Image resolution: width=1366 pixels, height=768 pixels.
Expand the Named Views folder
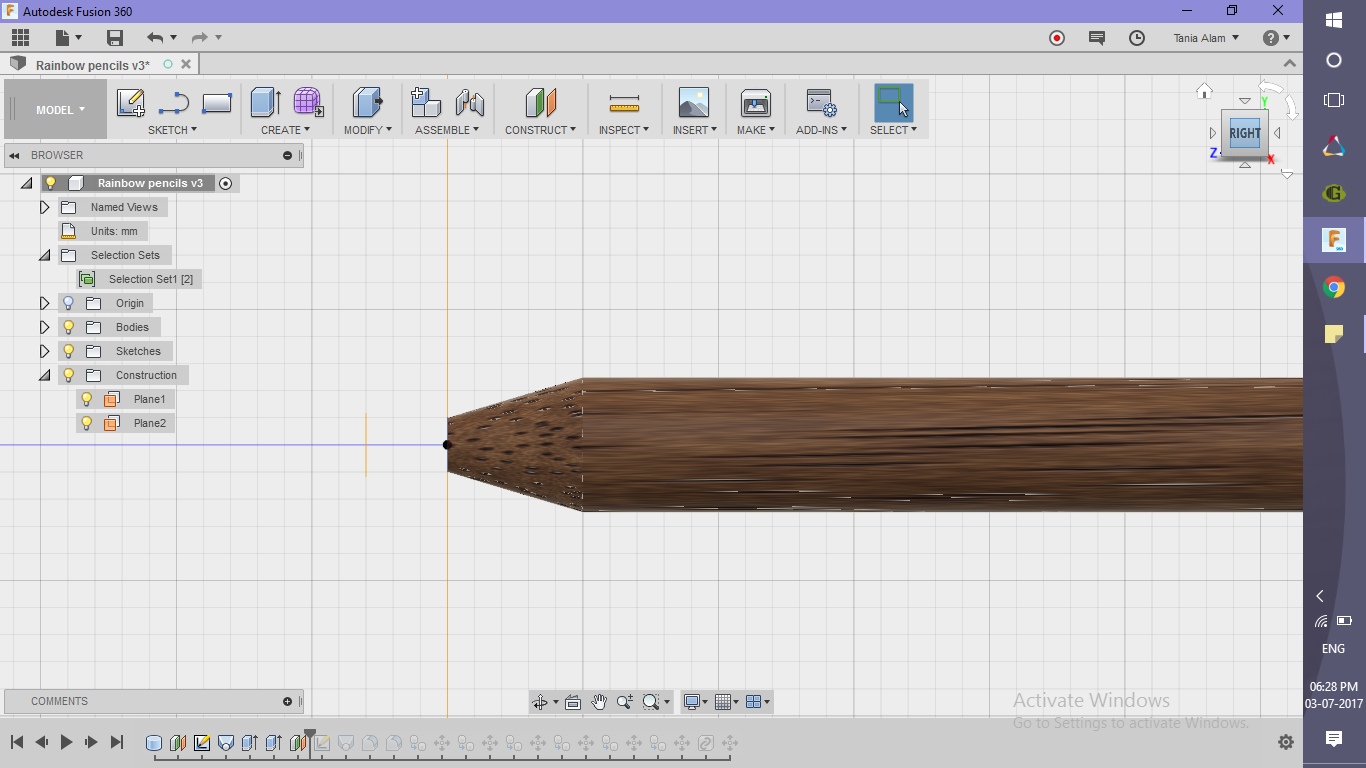pos(44,207)
